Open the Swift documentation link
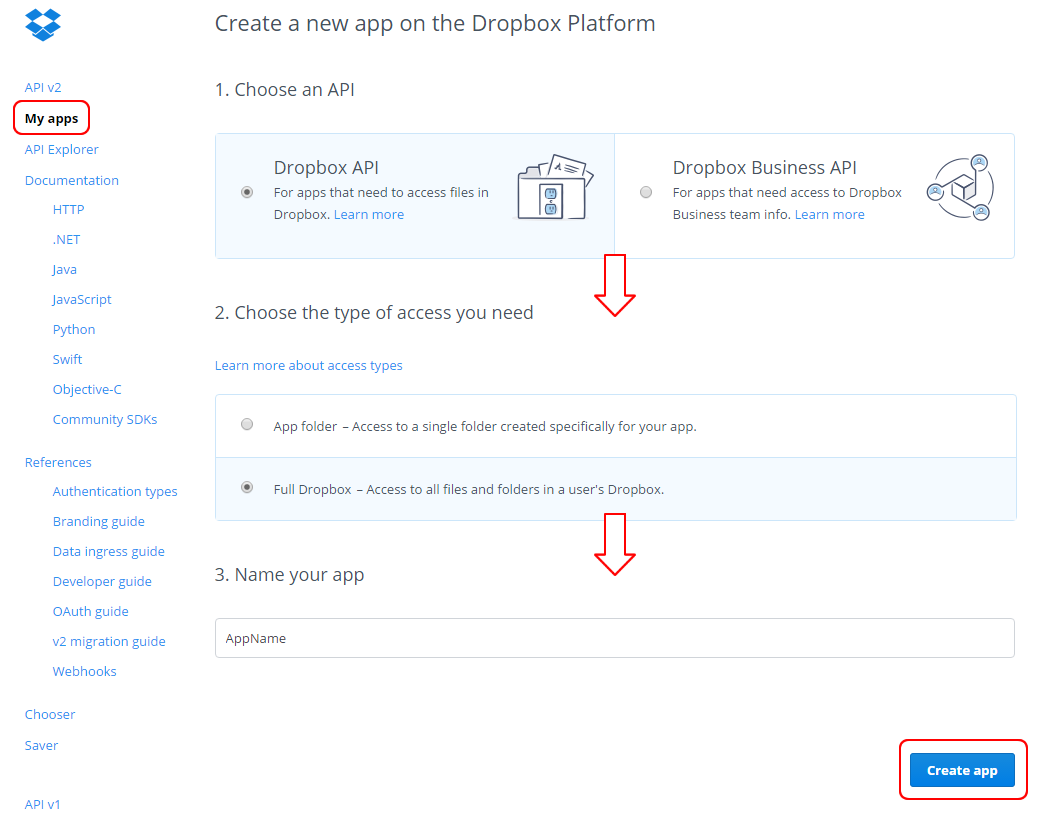 point(67,359)
